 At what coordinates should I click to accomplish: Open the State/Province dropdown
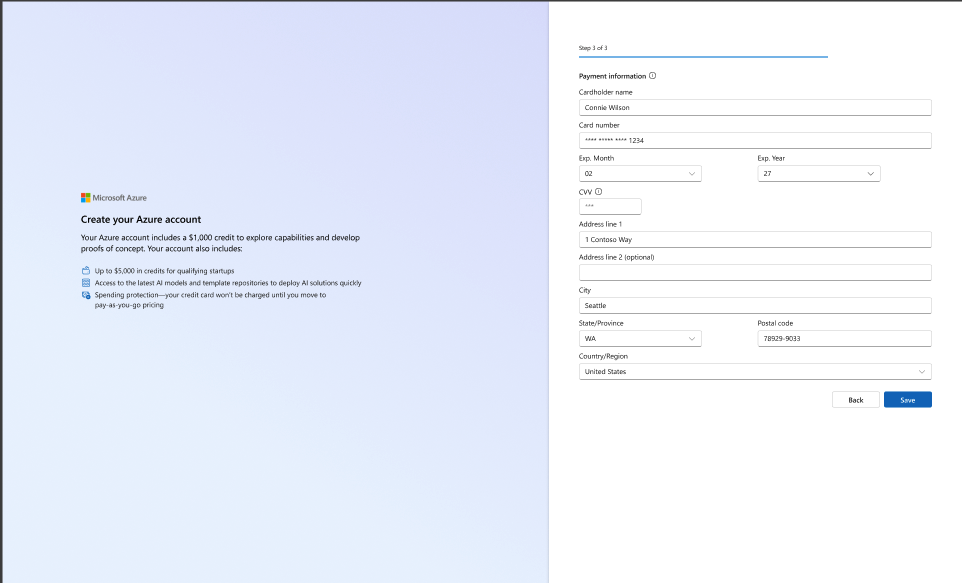point(640,339)
